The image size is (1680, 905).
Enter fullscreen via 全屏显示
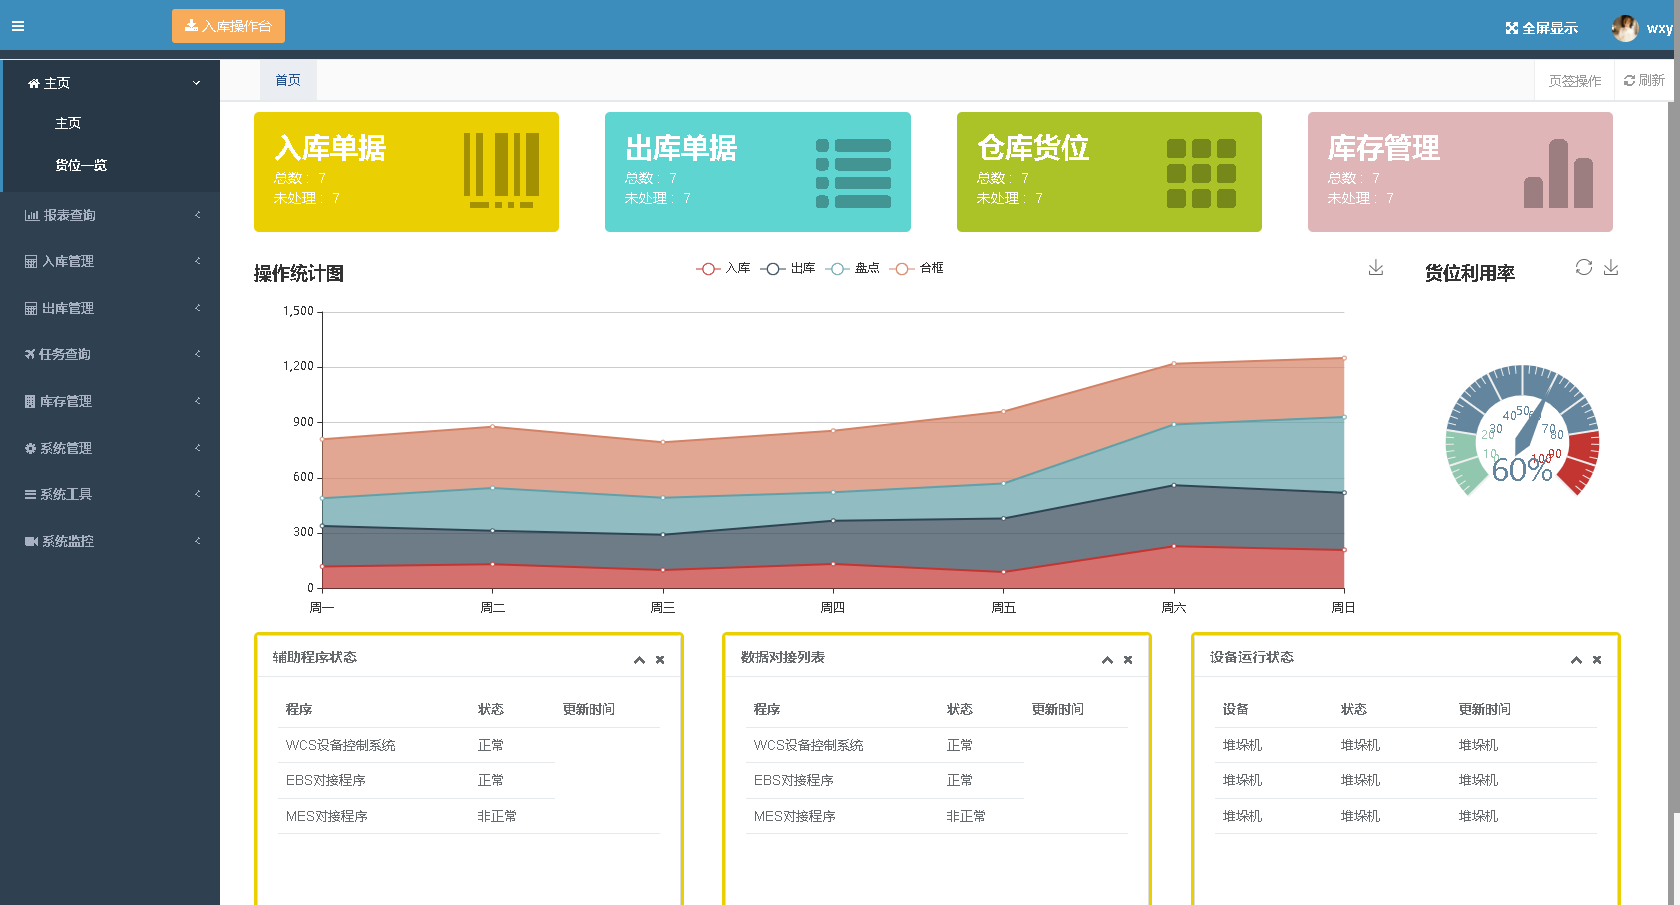(1542, 28)
